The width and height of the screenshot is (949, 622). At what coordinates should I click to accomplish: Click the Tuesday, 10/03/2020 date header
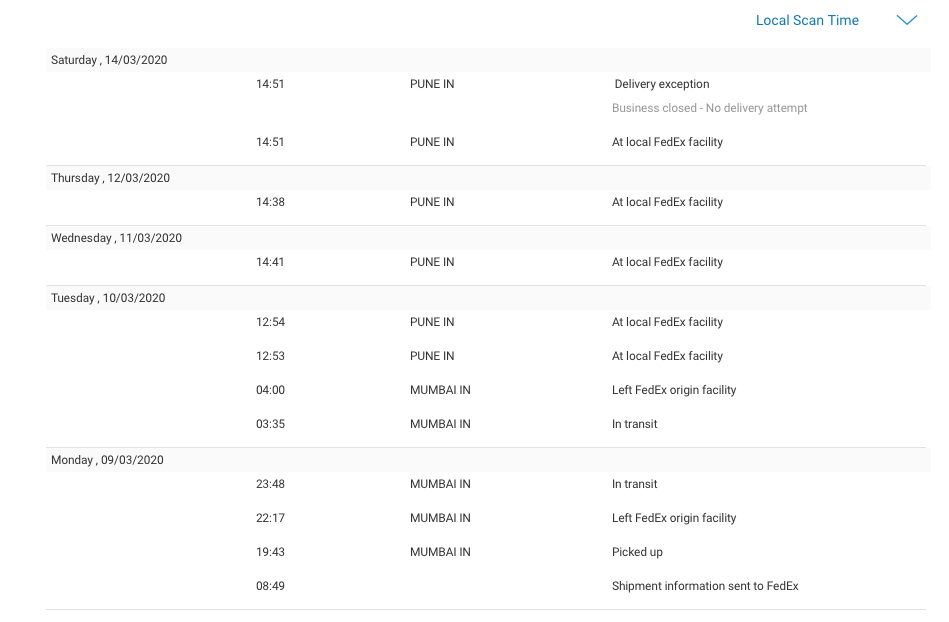(x=108, y=298)
